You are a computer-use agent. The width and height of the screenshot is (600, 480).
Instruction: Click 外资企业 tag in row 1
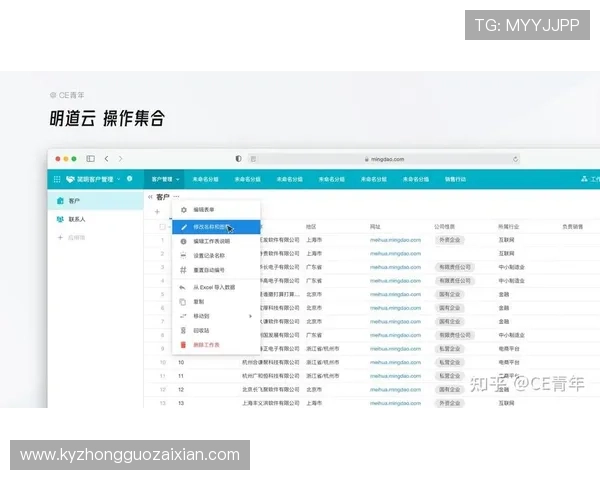(450, 240)
